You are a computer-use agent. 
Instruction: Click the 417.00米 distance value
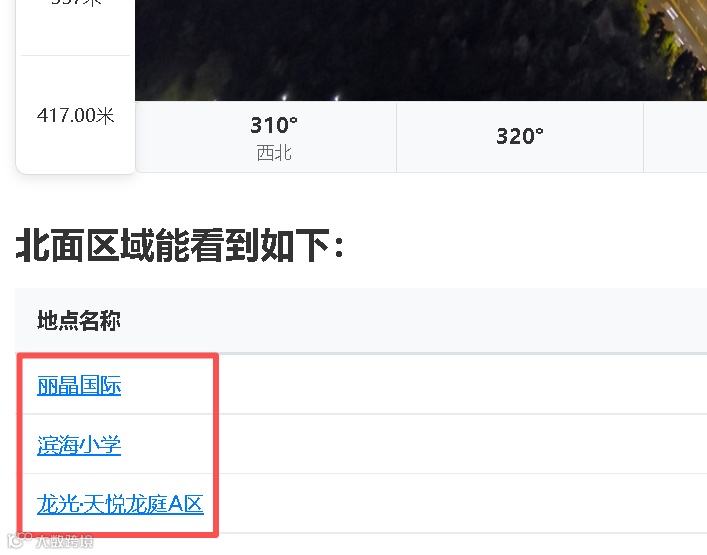(x=76, y=115)
